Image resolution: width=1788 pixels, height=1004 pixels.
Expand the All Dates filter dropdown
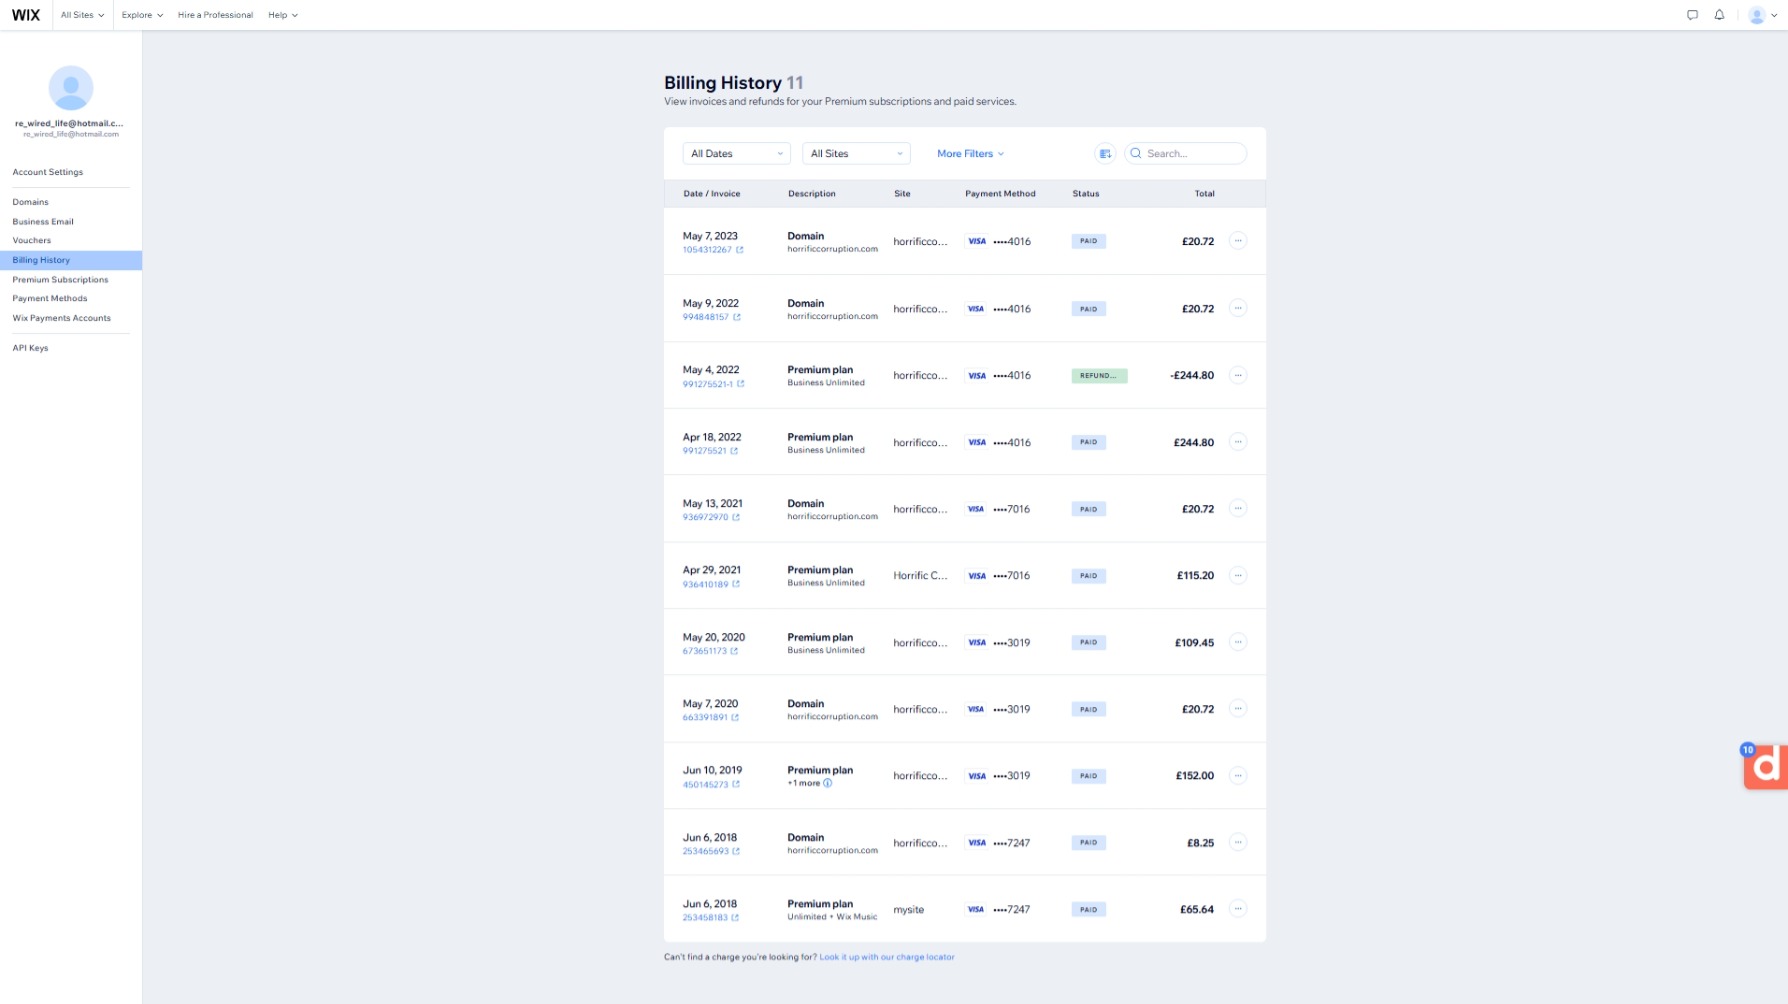pyautogui.click(x=736, y=154)
